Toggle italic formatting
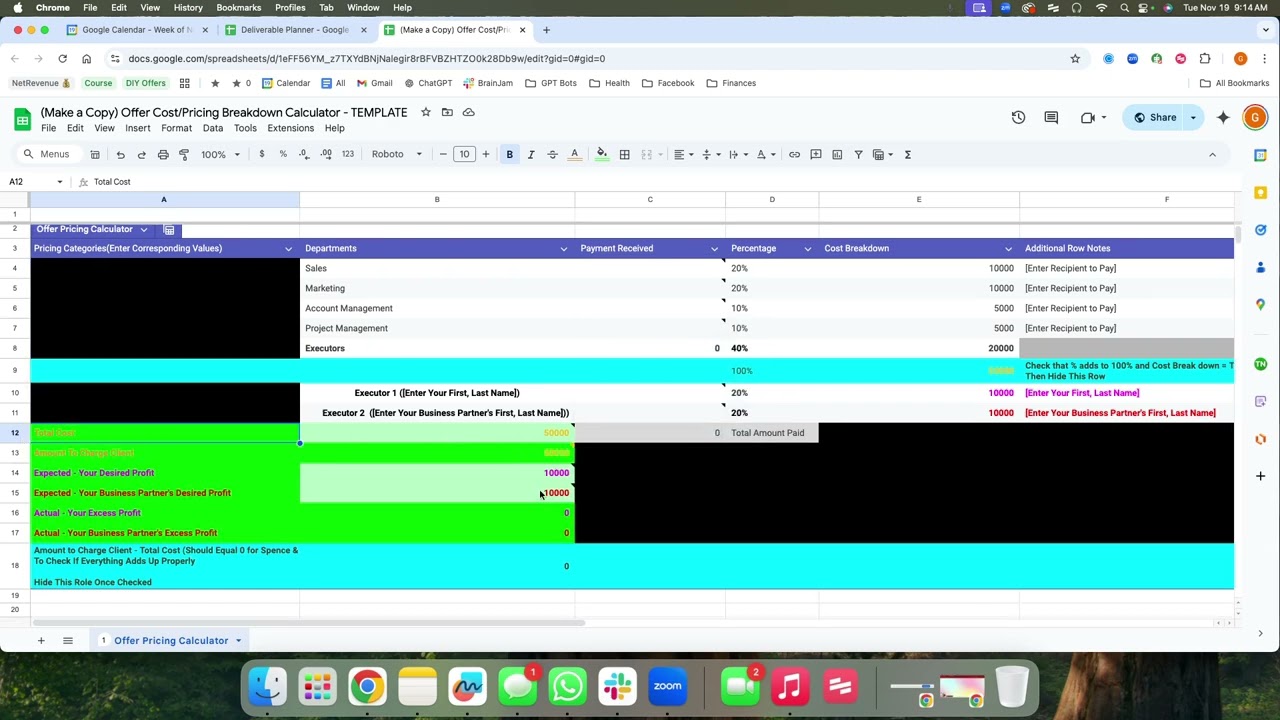This screenshot has width=1280, height=720. coord(531,154)
